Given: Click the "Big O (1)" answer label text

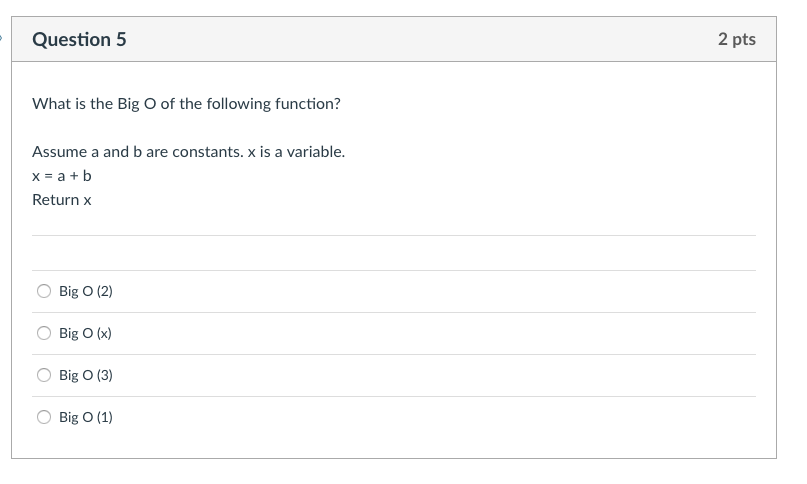Looking at the screenshot, I should click(x=86, y=417).
